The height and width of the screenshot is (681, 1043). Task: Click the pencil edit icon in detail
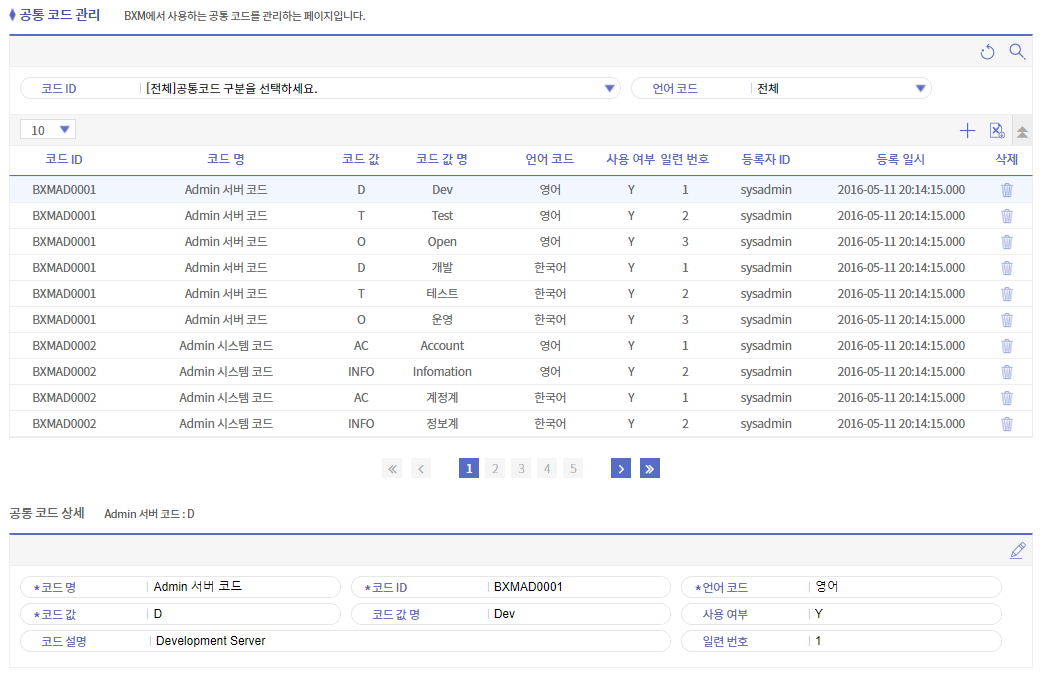click(1018, 551)
